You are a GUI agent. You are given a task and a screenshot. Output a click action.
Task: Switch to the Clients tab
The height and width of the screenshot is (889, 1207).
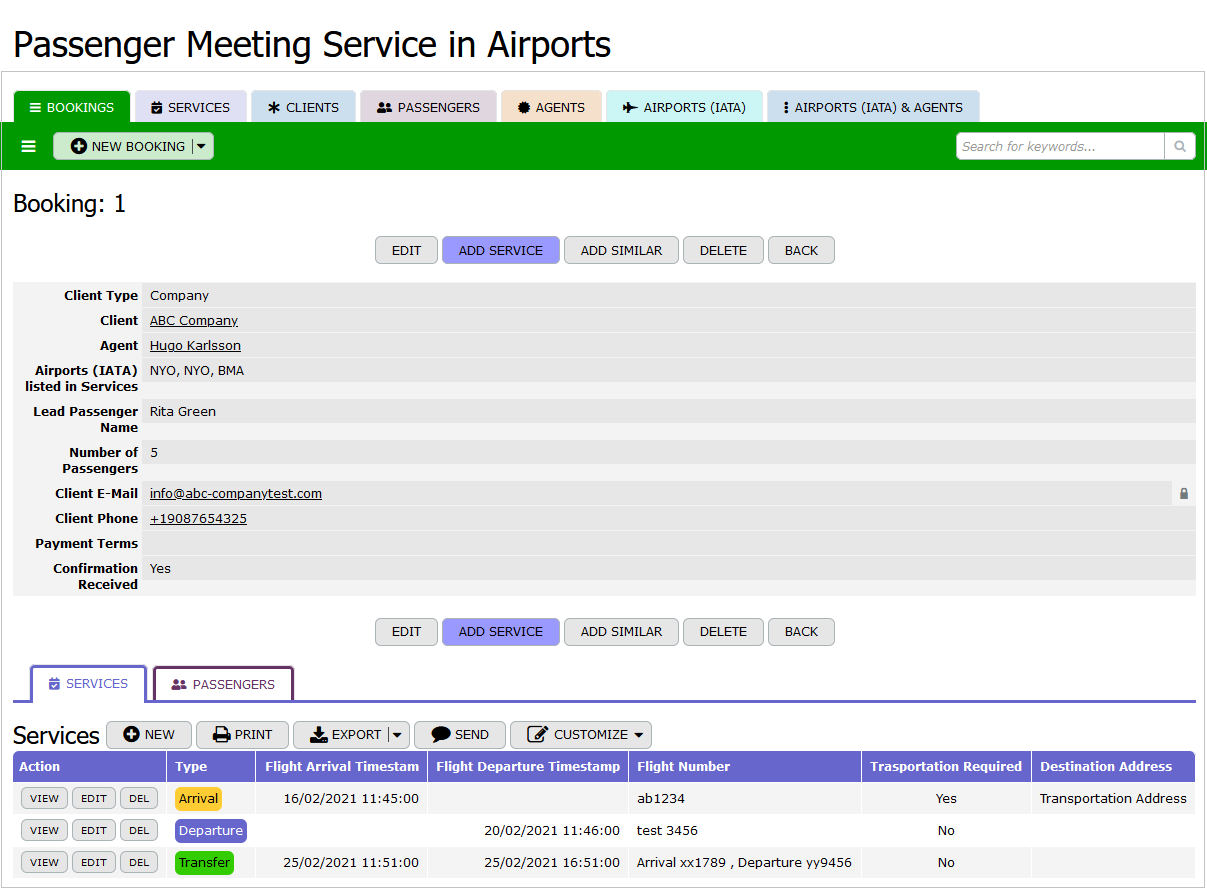tap(303, 107)
